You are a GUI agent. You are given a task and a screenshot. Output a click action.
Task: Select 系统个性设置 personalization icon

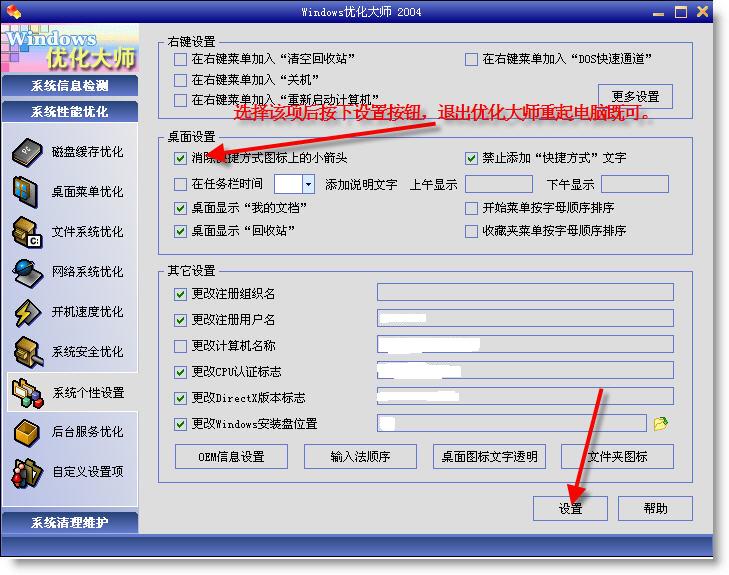pos(28,393)
